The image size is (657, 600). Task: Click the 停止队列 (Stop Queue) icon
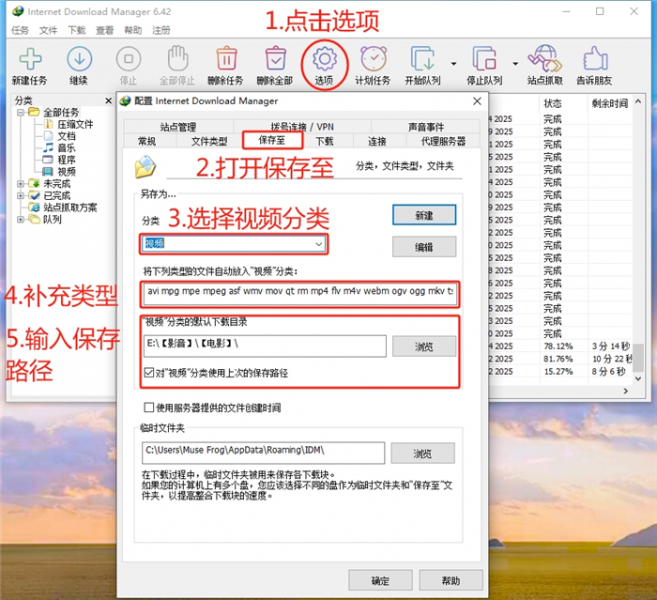coord(484,58)
